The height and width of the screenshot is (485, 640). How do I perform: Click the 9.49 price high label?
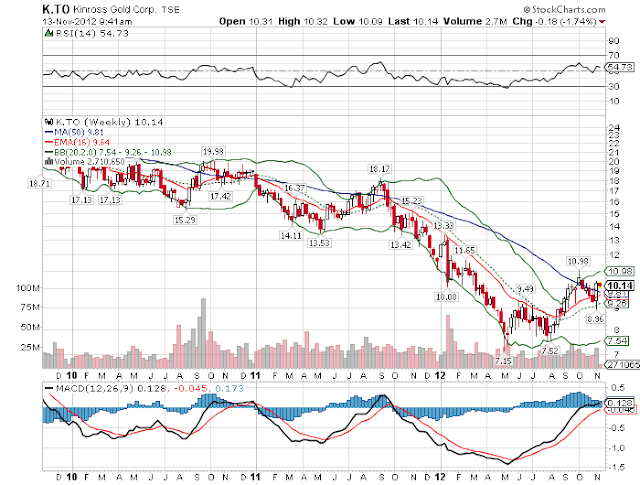click(x=525, y=289)
